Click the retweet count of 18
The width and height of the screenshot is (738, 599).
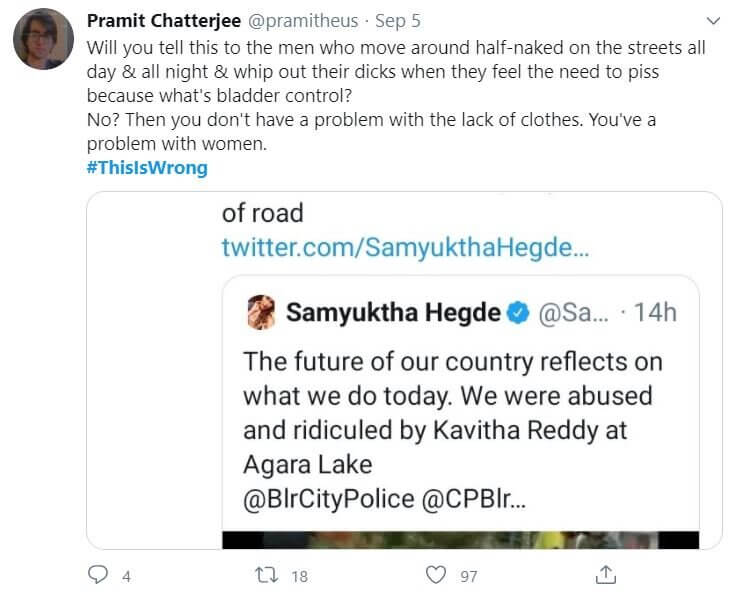coord(298,575)
